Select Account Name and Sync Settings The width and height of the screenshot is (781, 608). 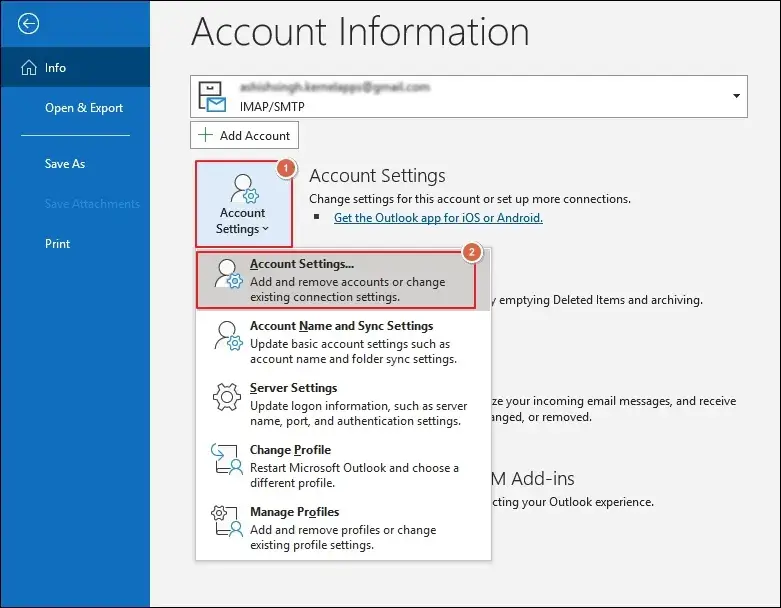(x=343, y=342)
